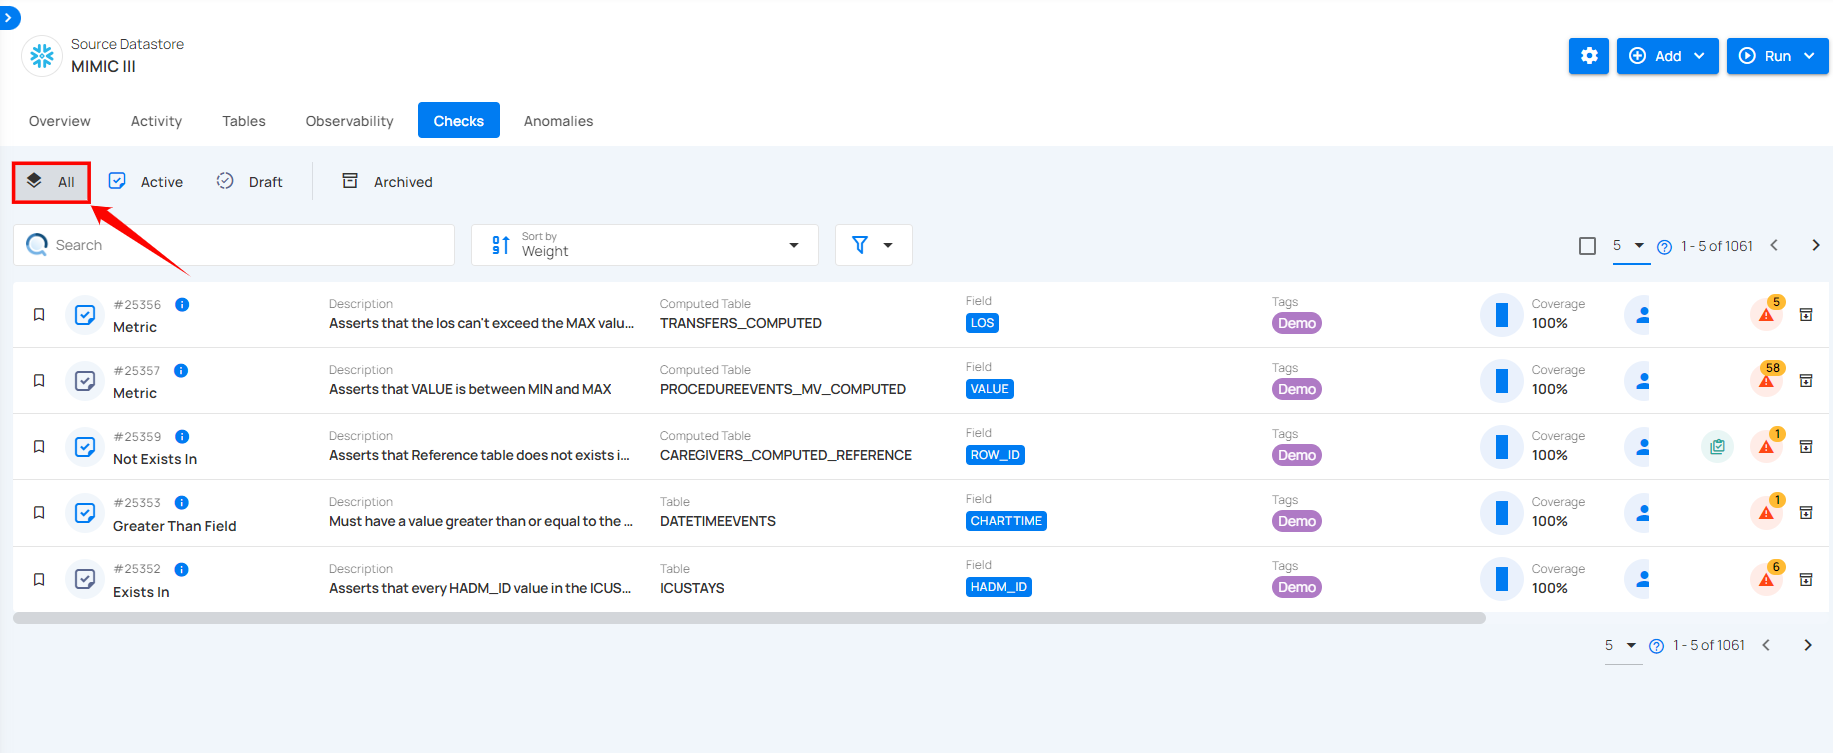The image size is (1833, 753).
Task: Archive the check #25359 row
Action: point(1806,446)
